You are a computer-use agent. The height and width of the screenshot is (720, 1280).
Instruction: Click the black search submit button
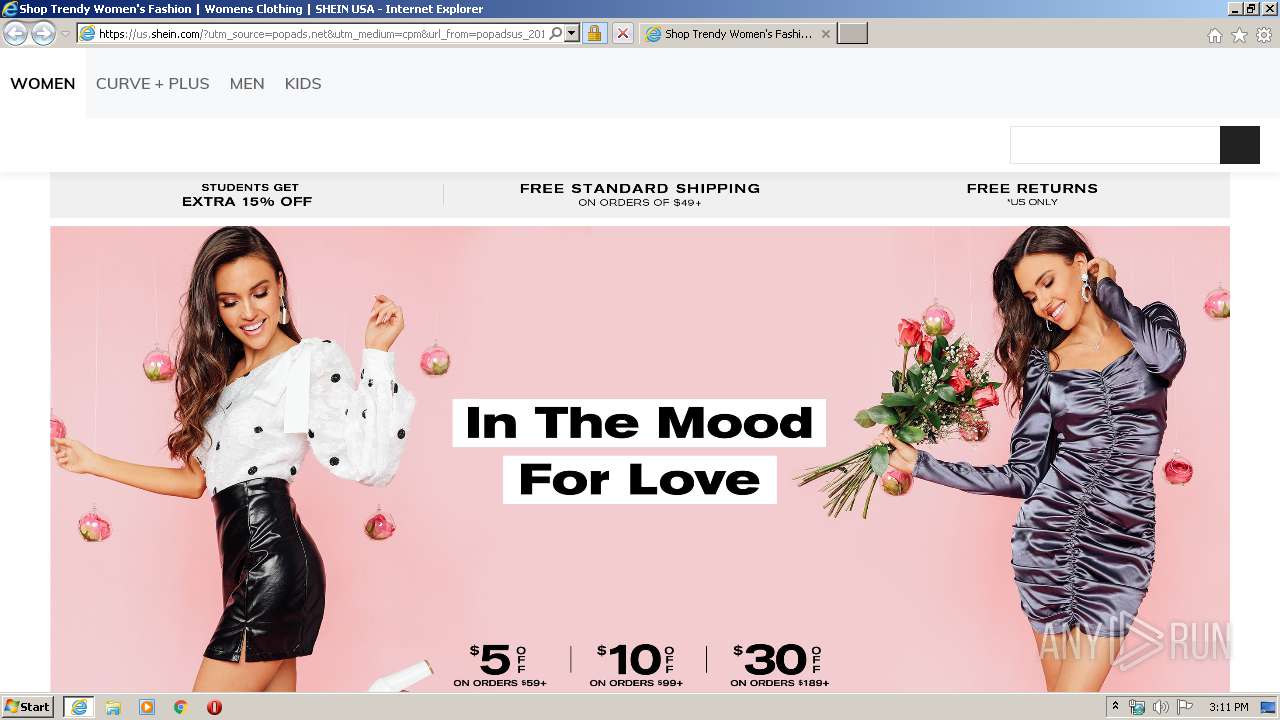point(1240,145)
